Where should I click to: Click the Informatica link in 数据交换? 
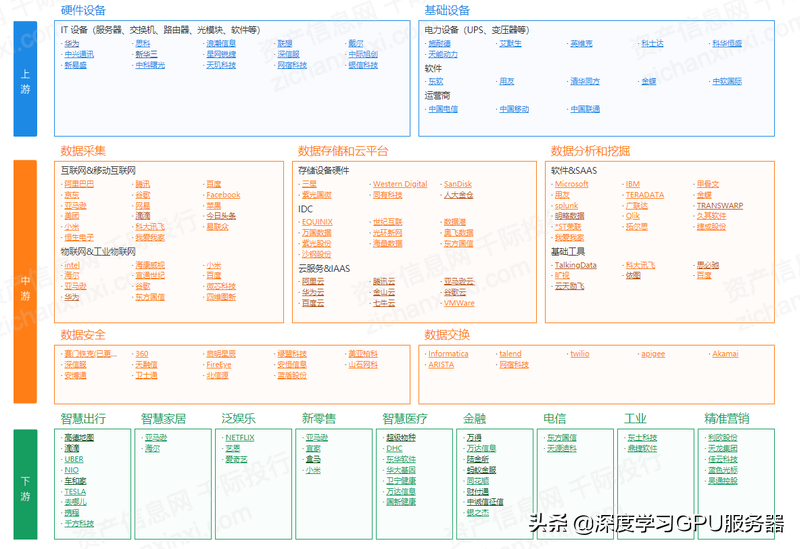tap(448, 354)
